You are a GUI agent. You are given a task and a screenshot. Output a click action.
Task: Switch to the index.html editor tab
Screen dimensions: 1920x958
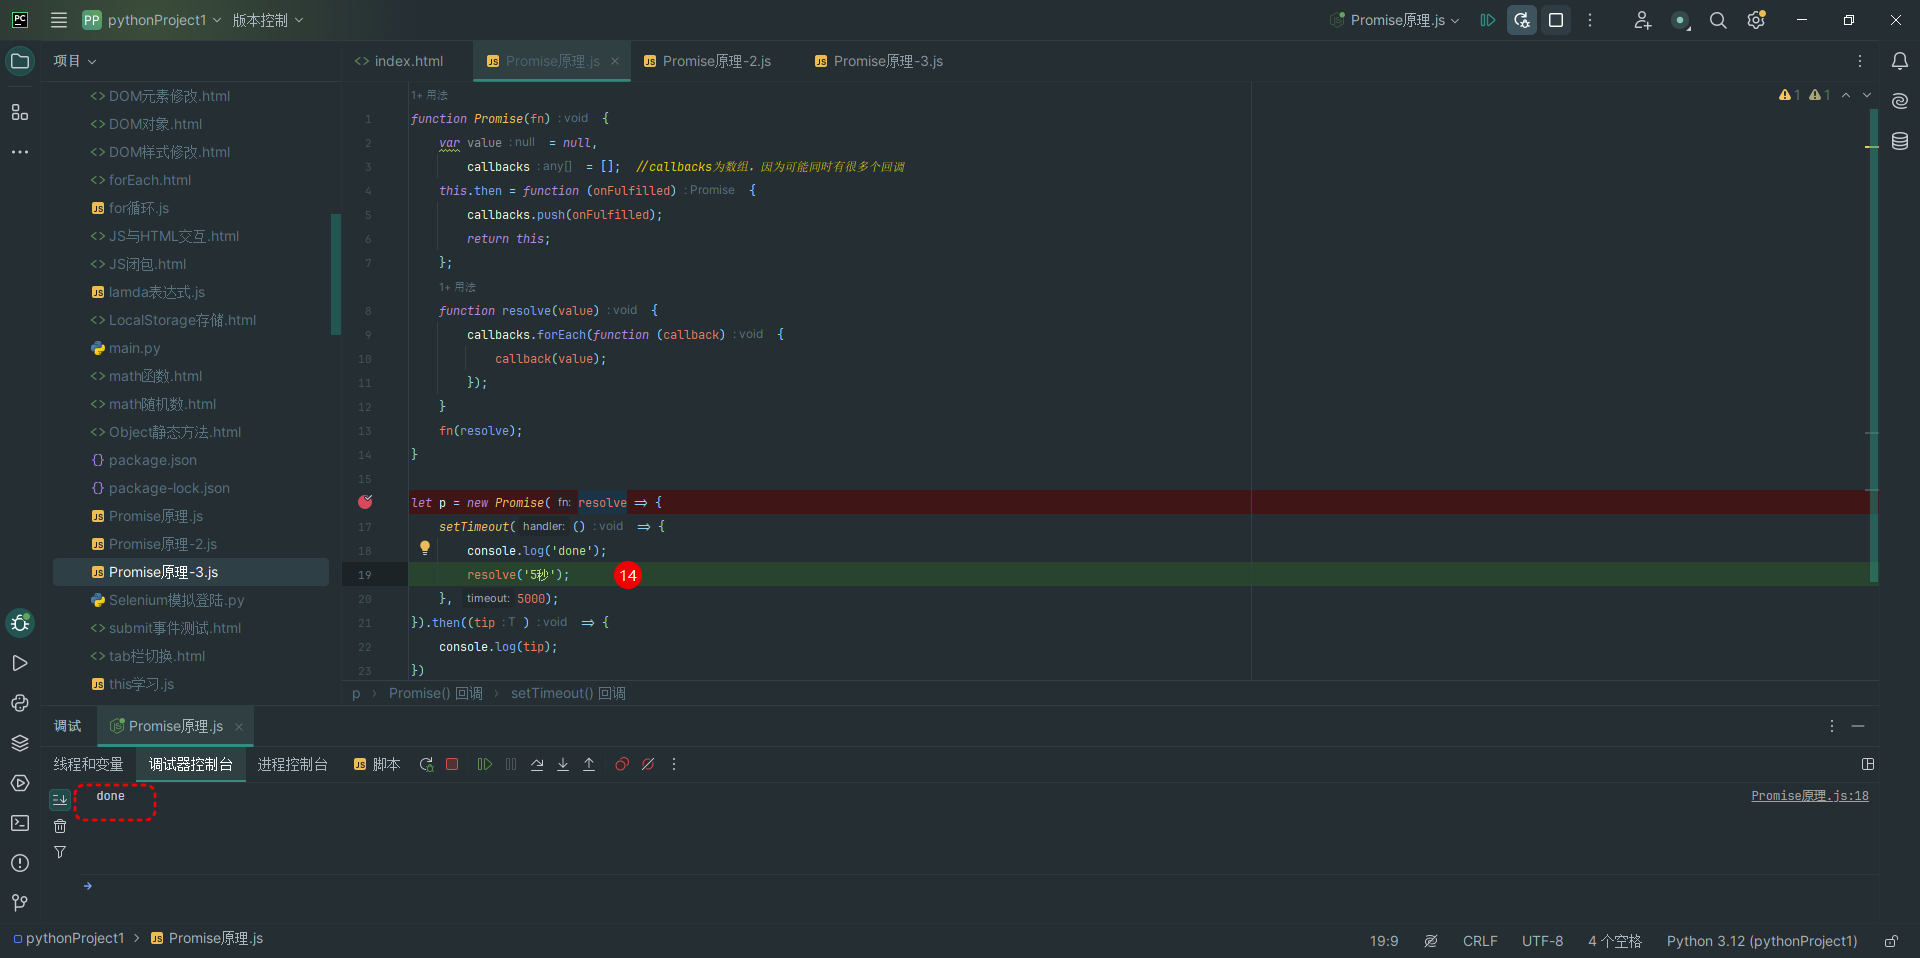pyautogui.click(x=399, y=61)
